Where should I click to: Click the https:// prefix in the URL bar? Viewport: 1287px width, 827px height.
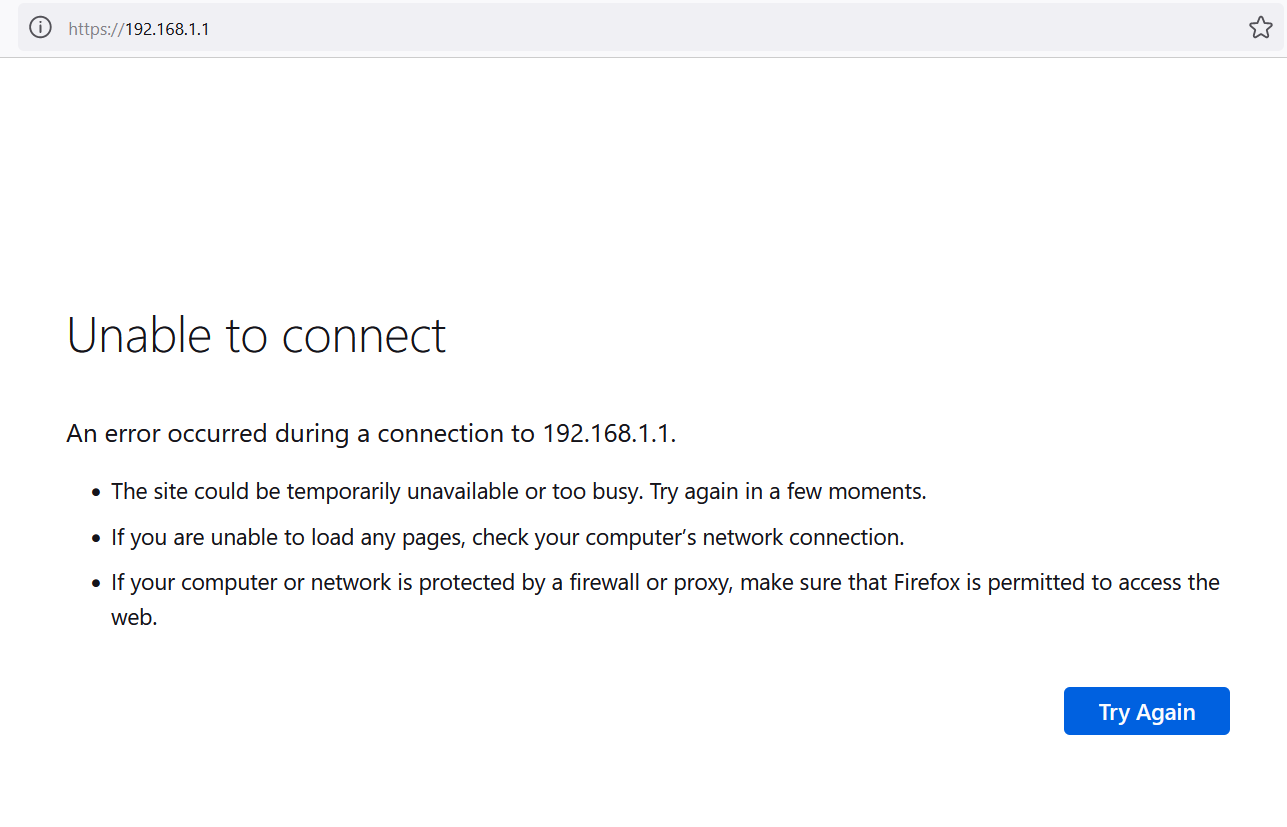pyautogui.click(x=96, y=29)
